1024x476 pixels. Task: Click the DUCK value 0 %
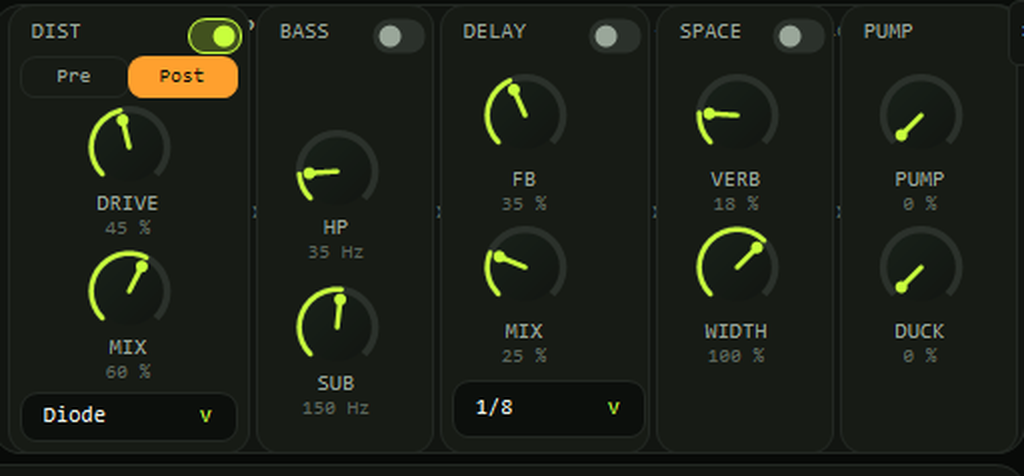tap(920, 357)
